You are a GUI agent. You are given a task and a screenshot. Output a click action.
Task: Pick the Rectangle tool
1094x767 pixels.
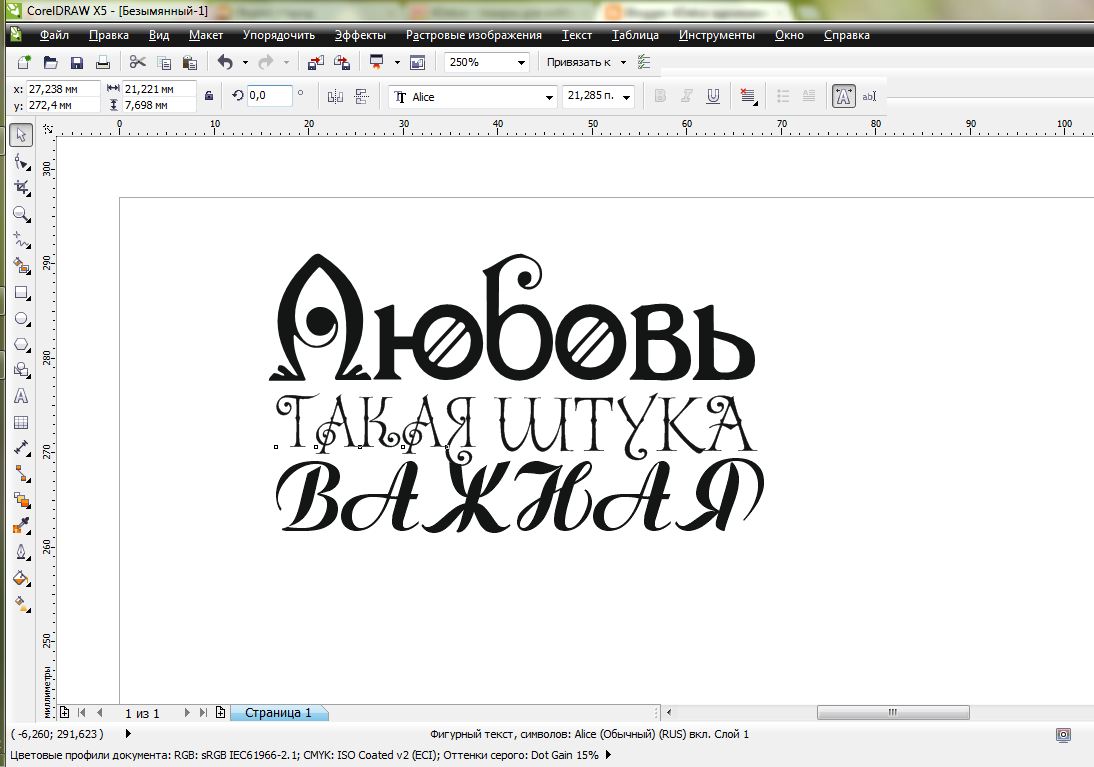point(21,290)
